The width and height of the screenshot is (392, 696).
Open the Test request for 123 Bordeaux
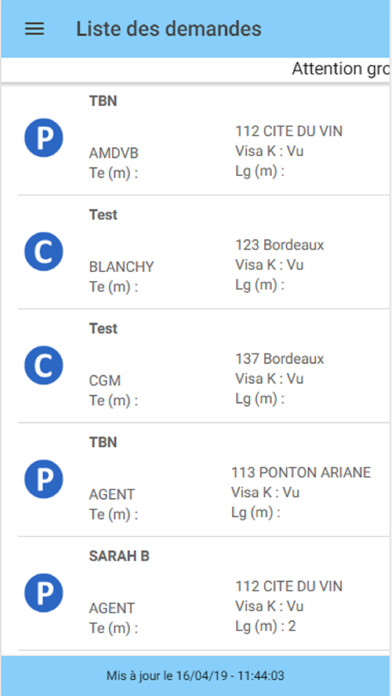[103, 215]
